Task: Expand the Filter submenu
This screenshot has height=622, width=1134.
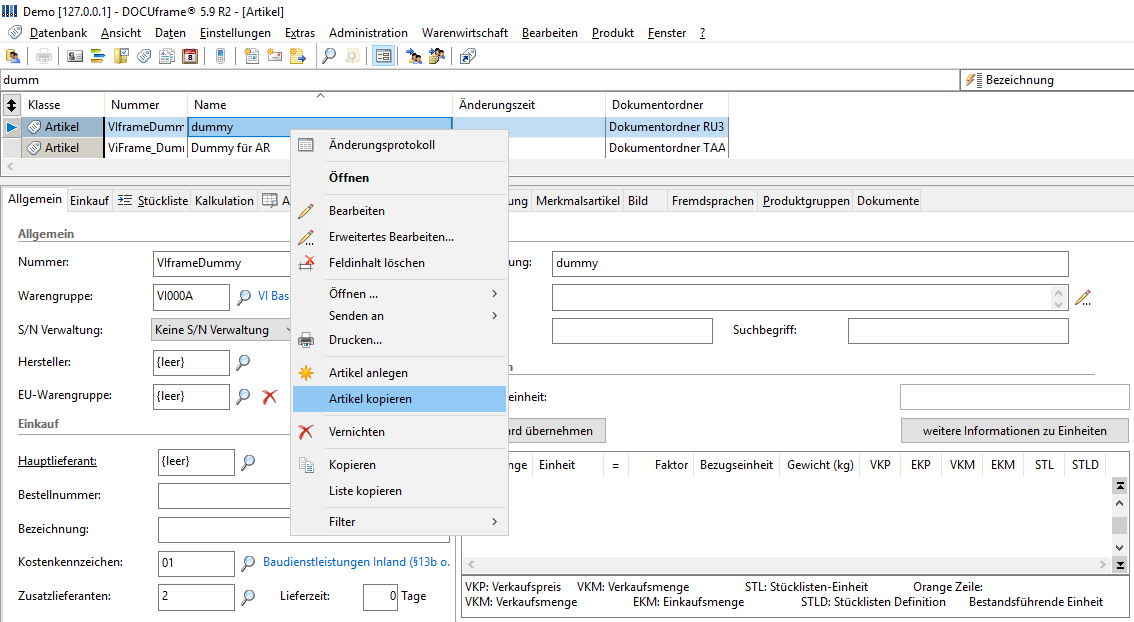Action: coord(399,521)
